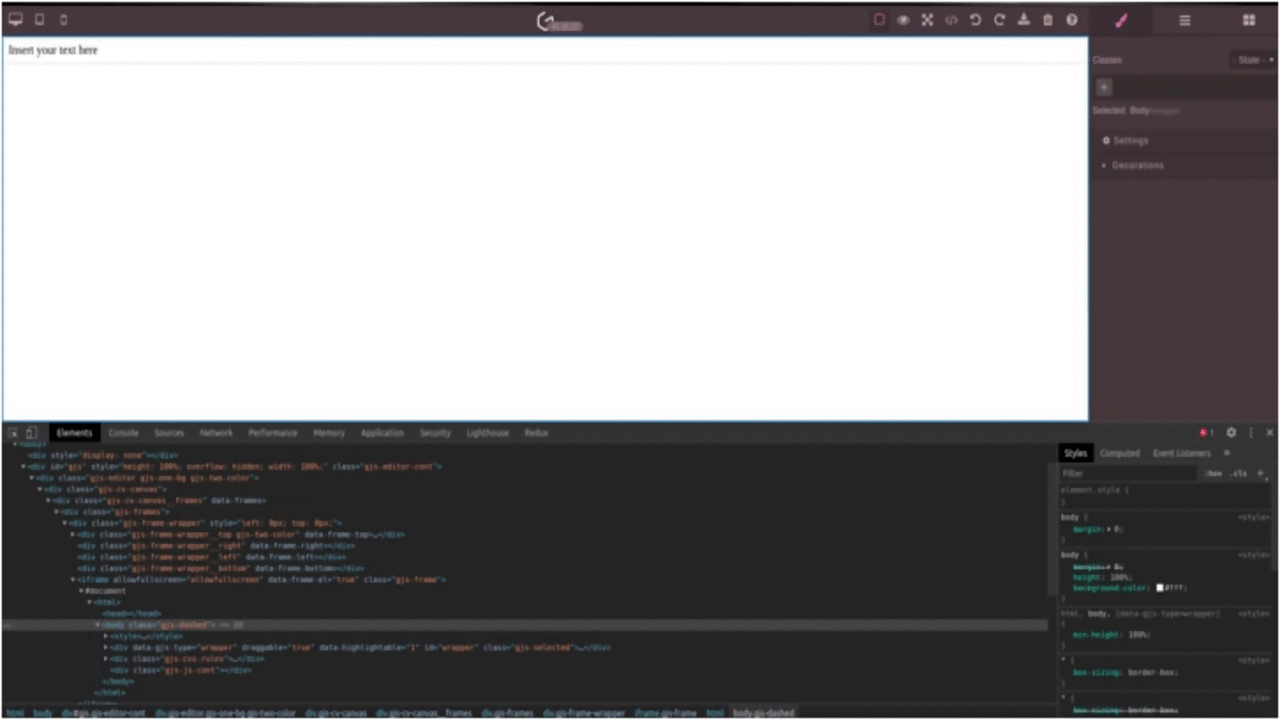This screenshot has width=1280, height=720.
Task: Open the Lighthouse tab
Action: 487,432
